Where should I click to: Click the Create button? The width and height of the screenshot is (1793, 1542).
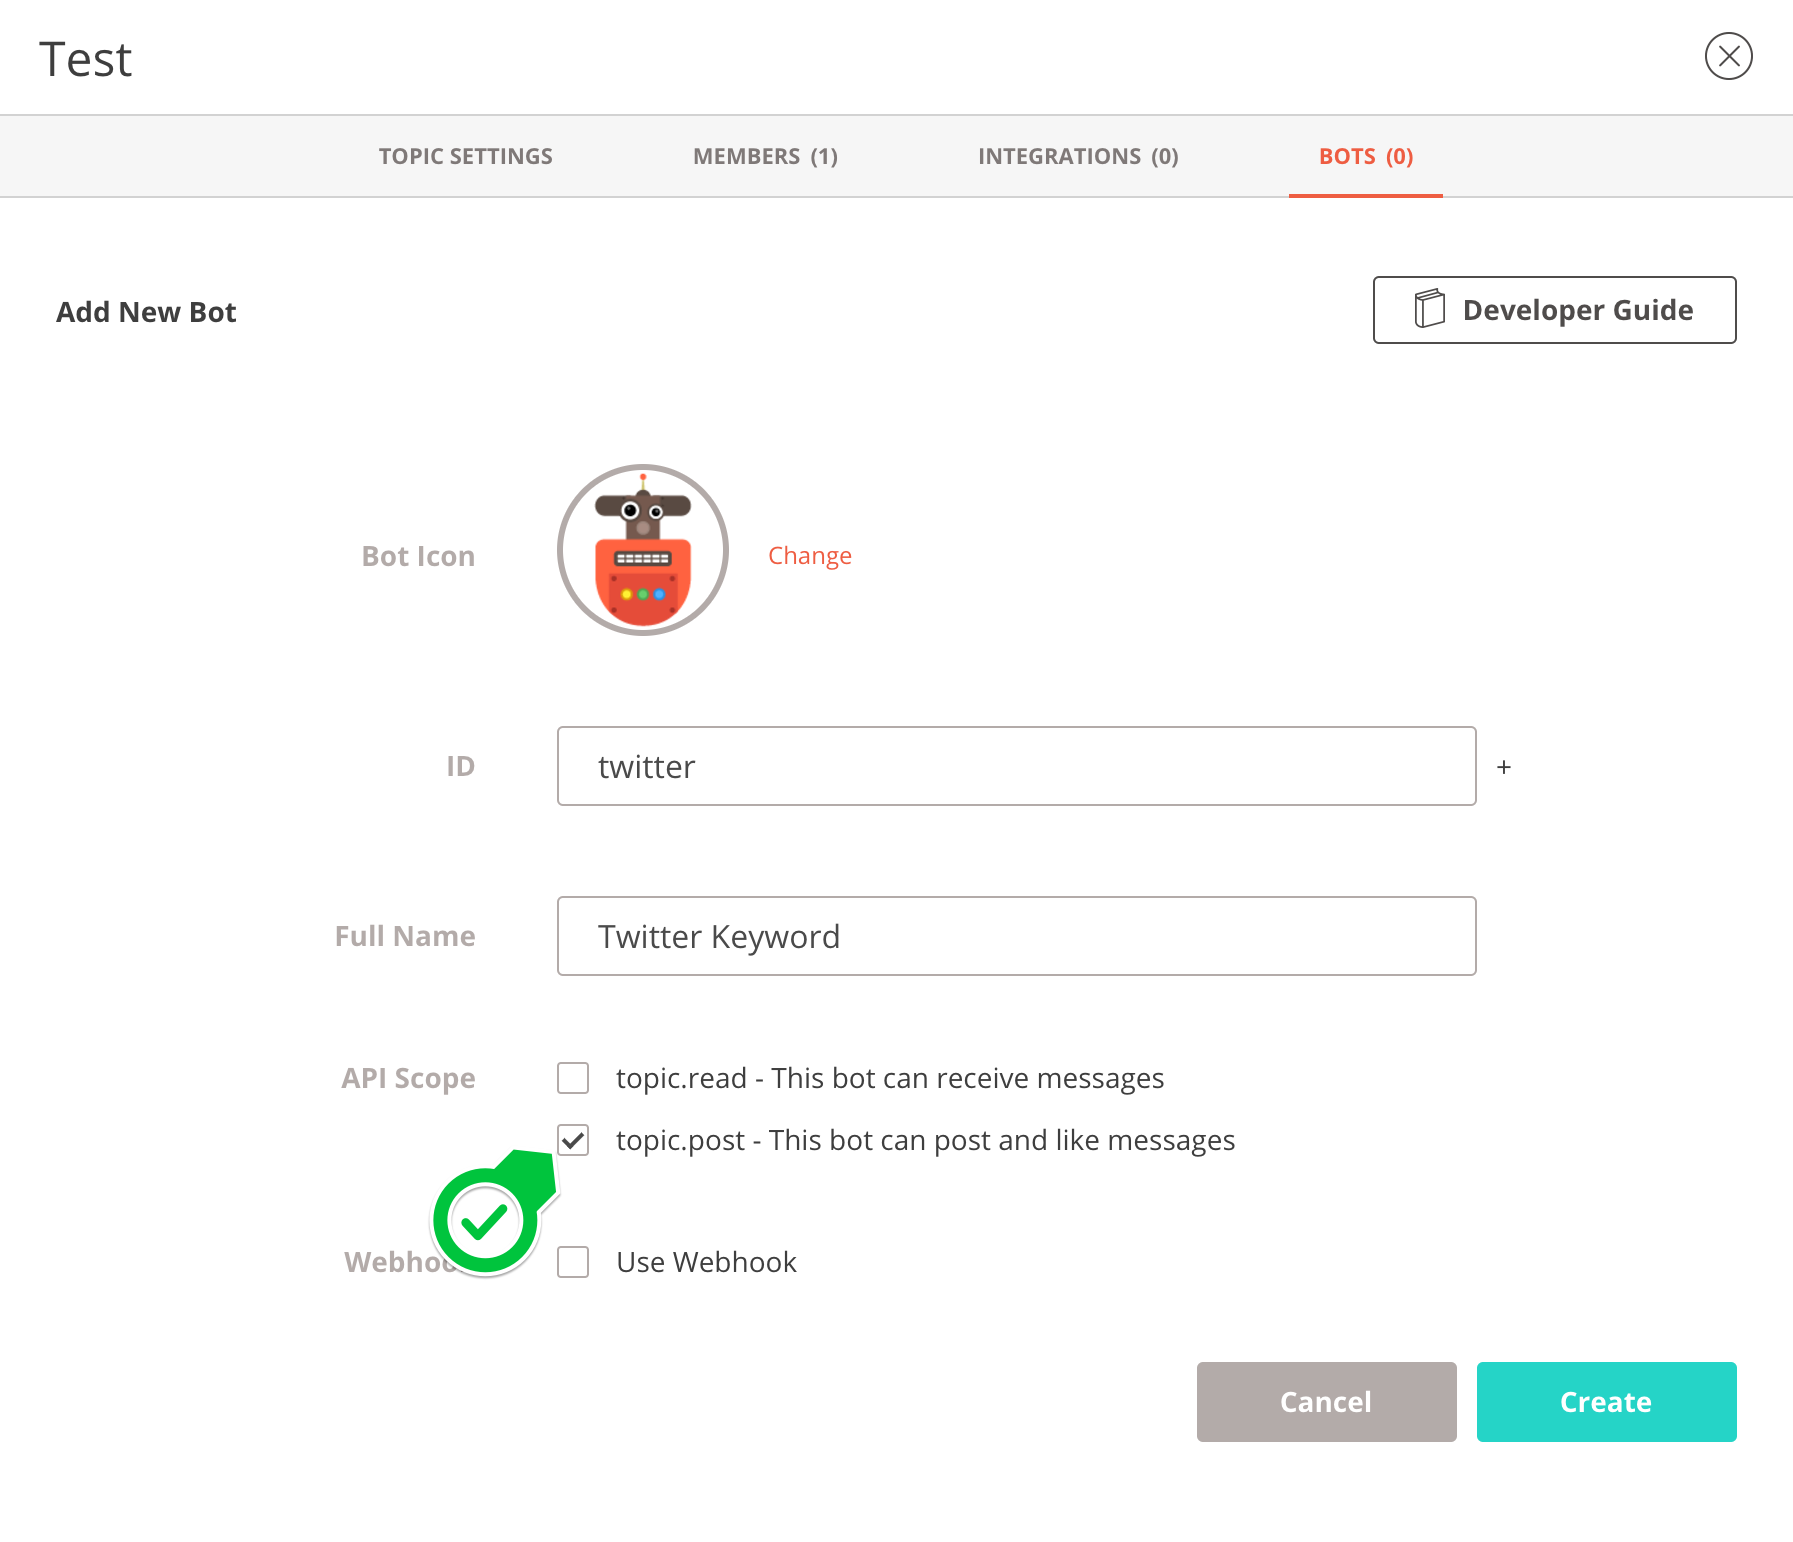[1606, 1402]
